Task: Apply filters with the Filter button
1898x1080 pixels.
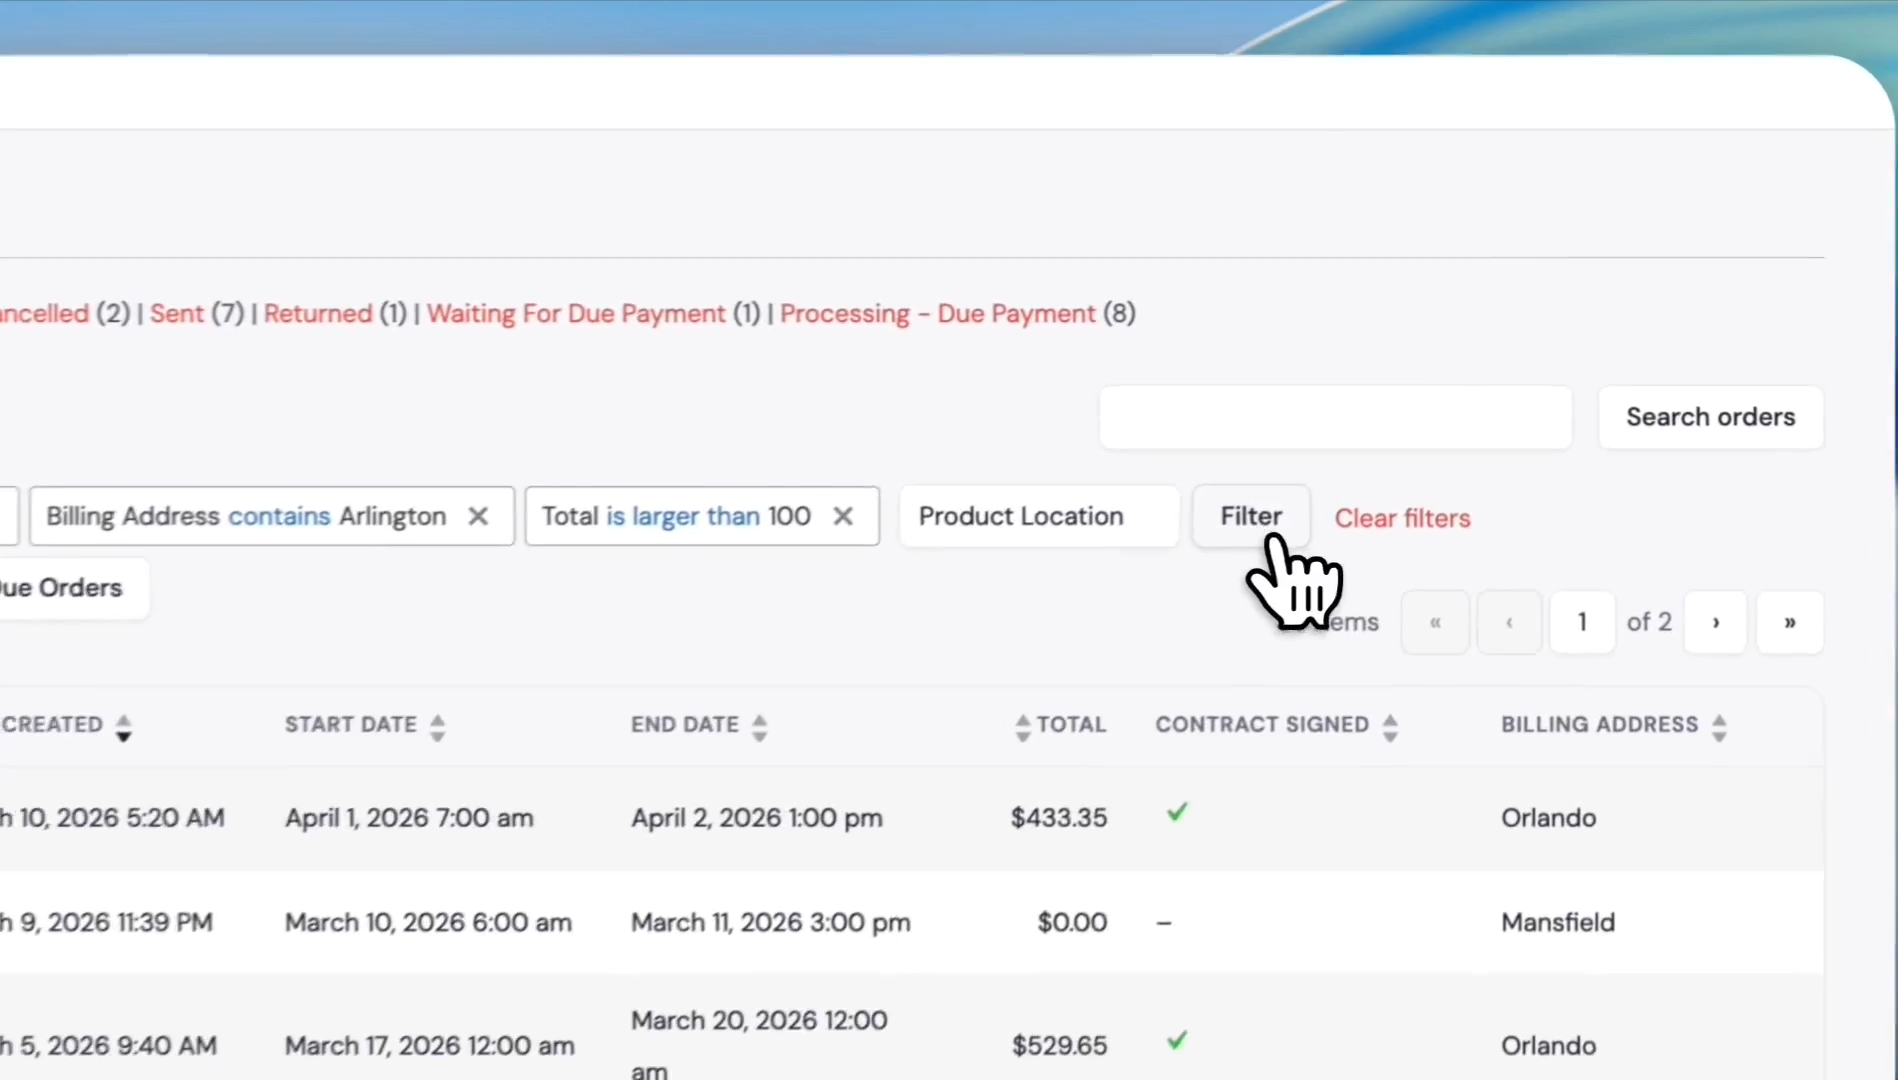Action: (x=1251, y=516)
